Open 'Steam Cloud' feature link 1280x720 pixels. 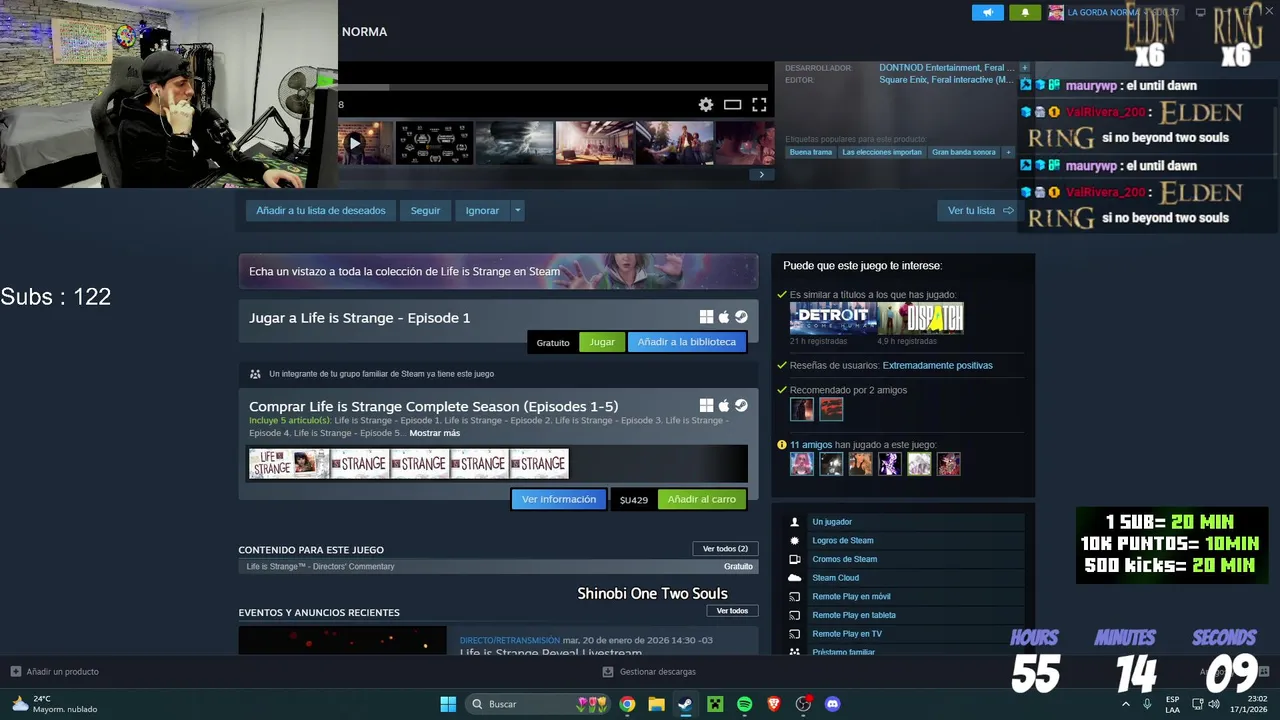[x=835, y=578]
